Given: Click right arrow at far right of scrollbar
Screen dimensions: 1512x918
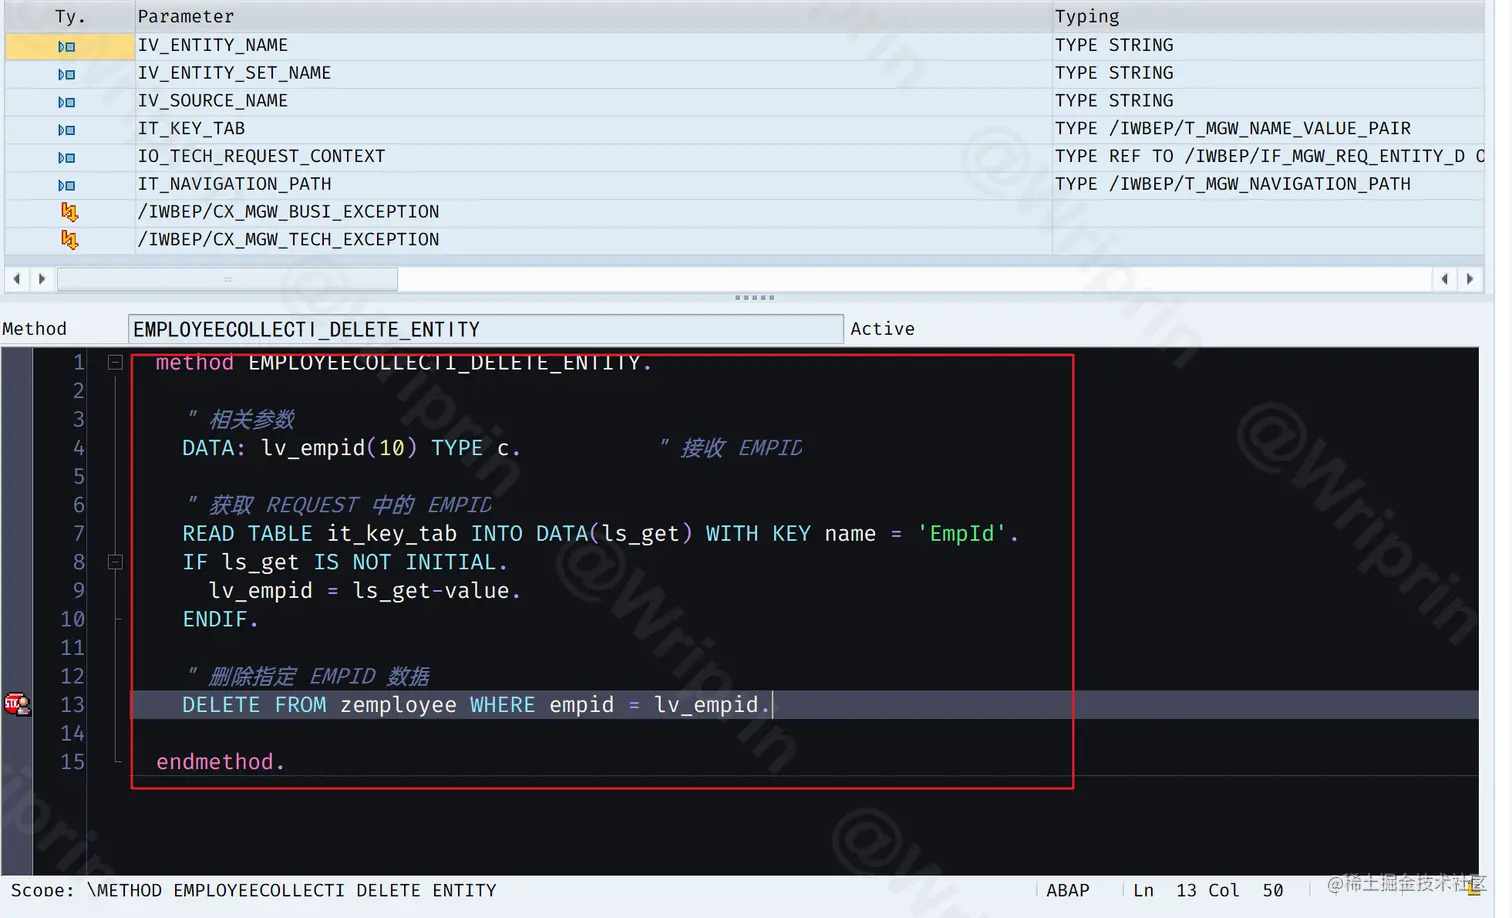Looking at the screenshot, I should (x=1469, y=279).
